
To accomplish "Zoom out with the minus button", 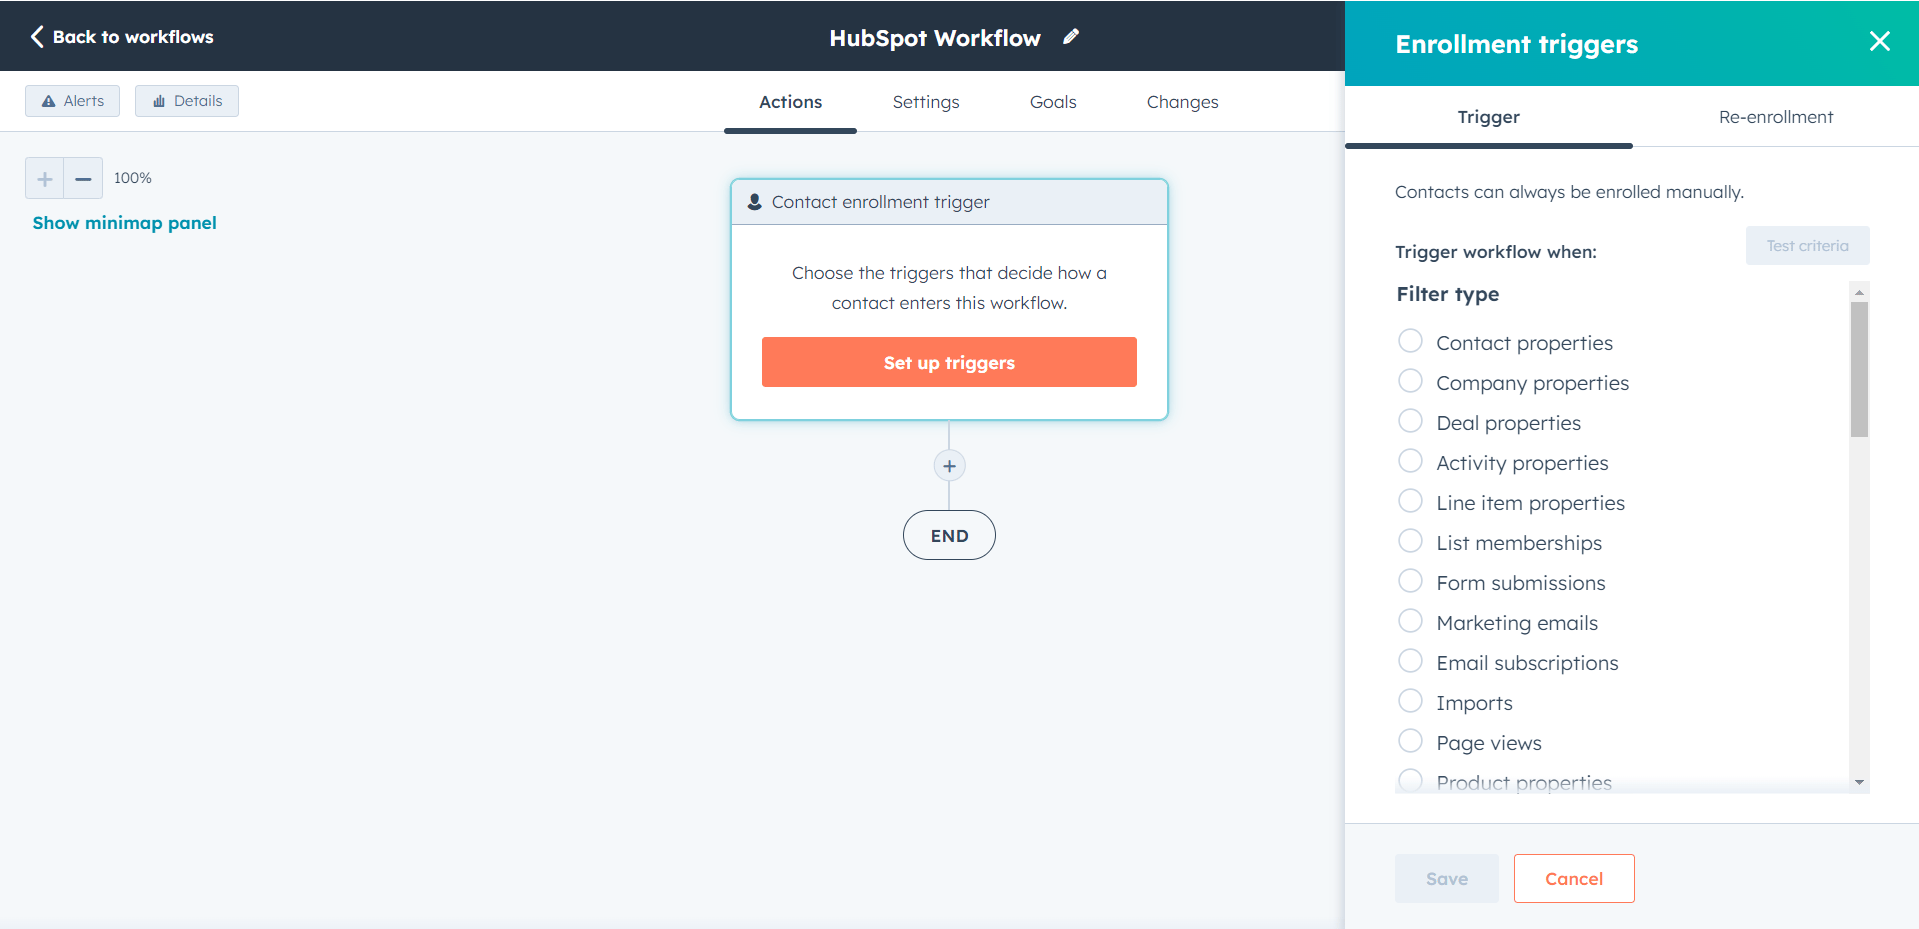I will tap(83, 179).
